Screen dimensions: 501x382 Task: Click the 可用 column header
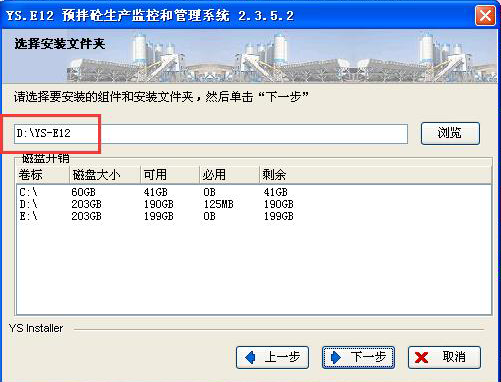point(170,175)
